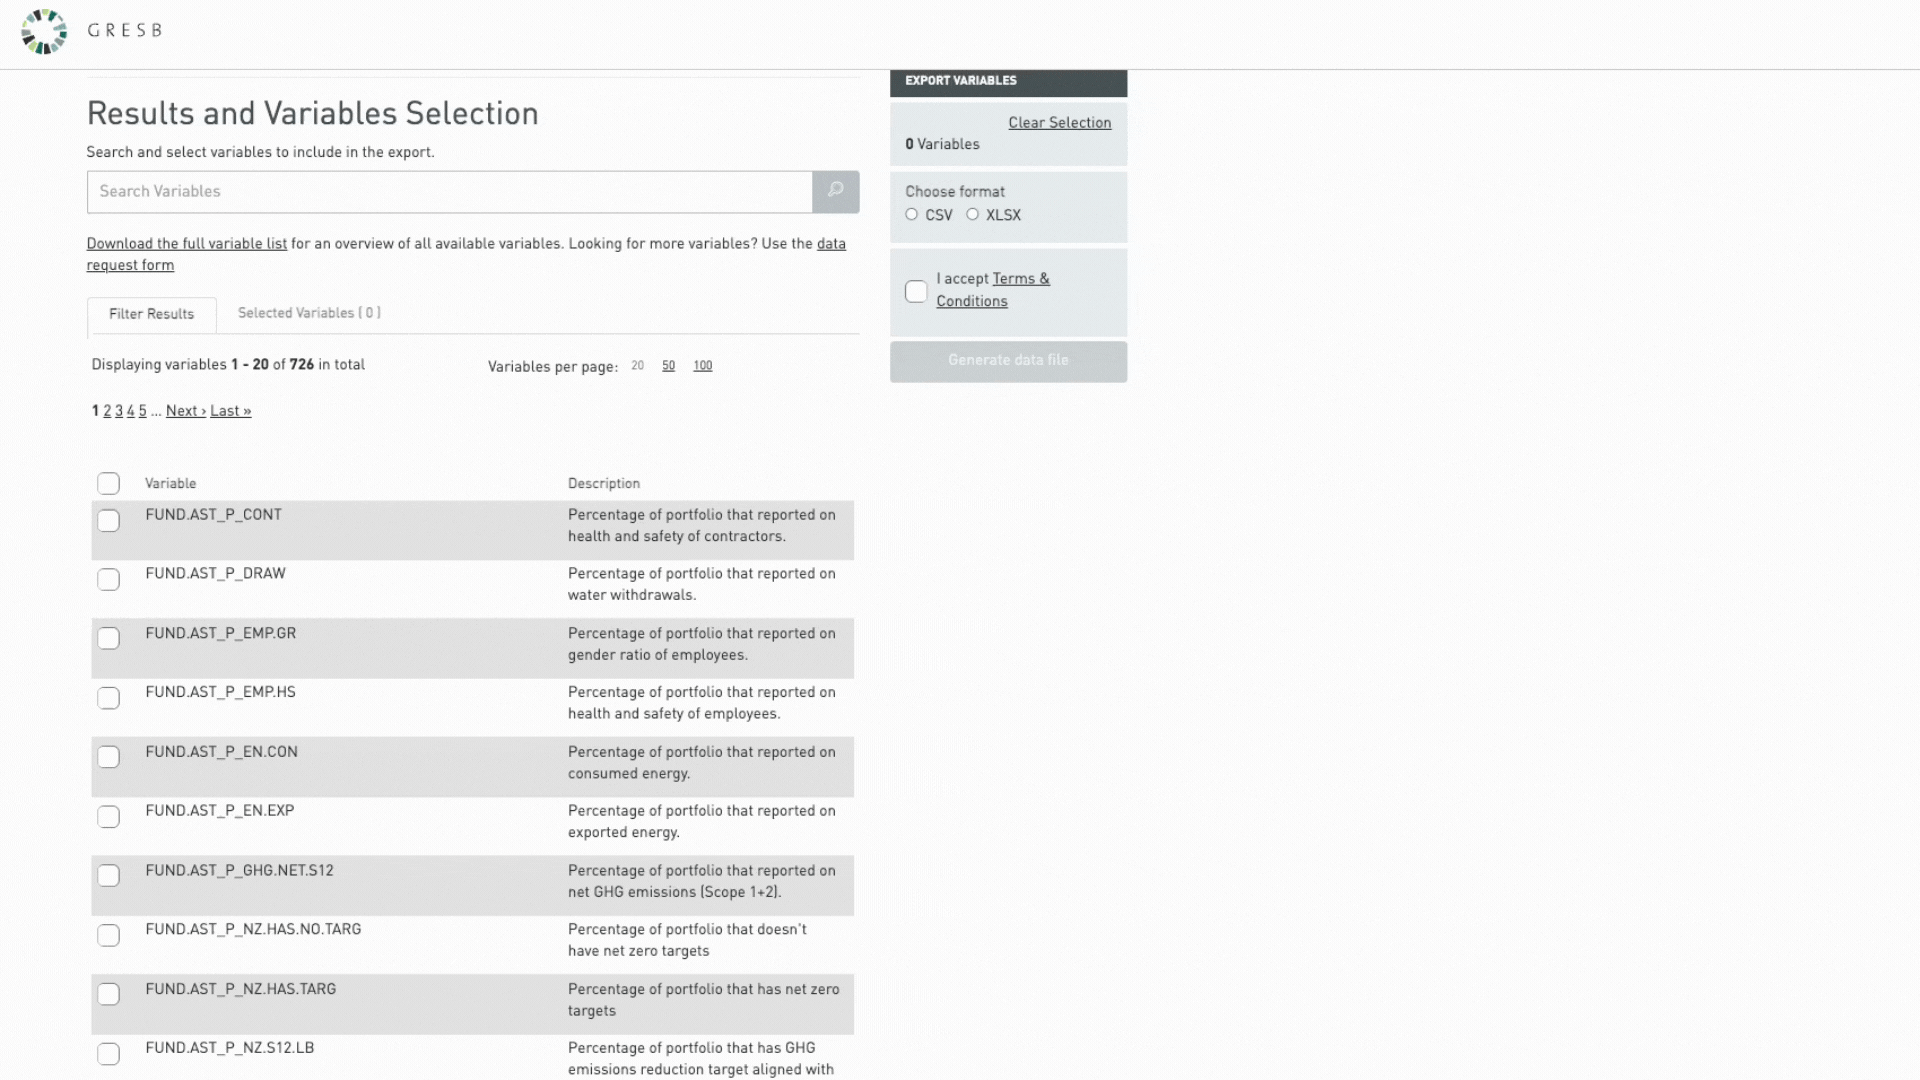Viewport: 1920px width, 1080px height.
Task: Click the search magnifier button
Action: (x=836, y=191)
